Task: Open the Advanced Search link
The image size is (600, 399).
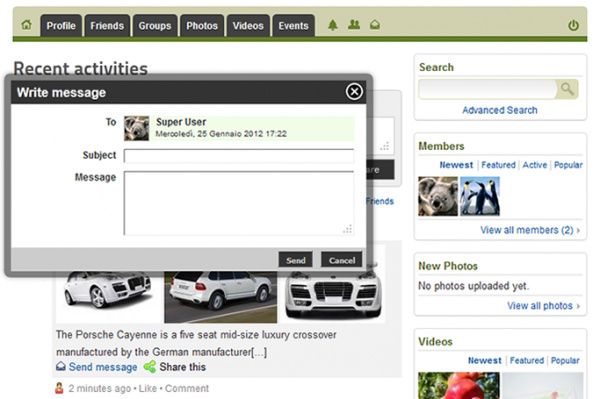Action: [x=500, y=110]
